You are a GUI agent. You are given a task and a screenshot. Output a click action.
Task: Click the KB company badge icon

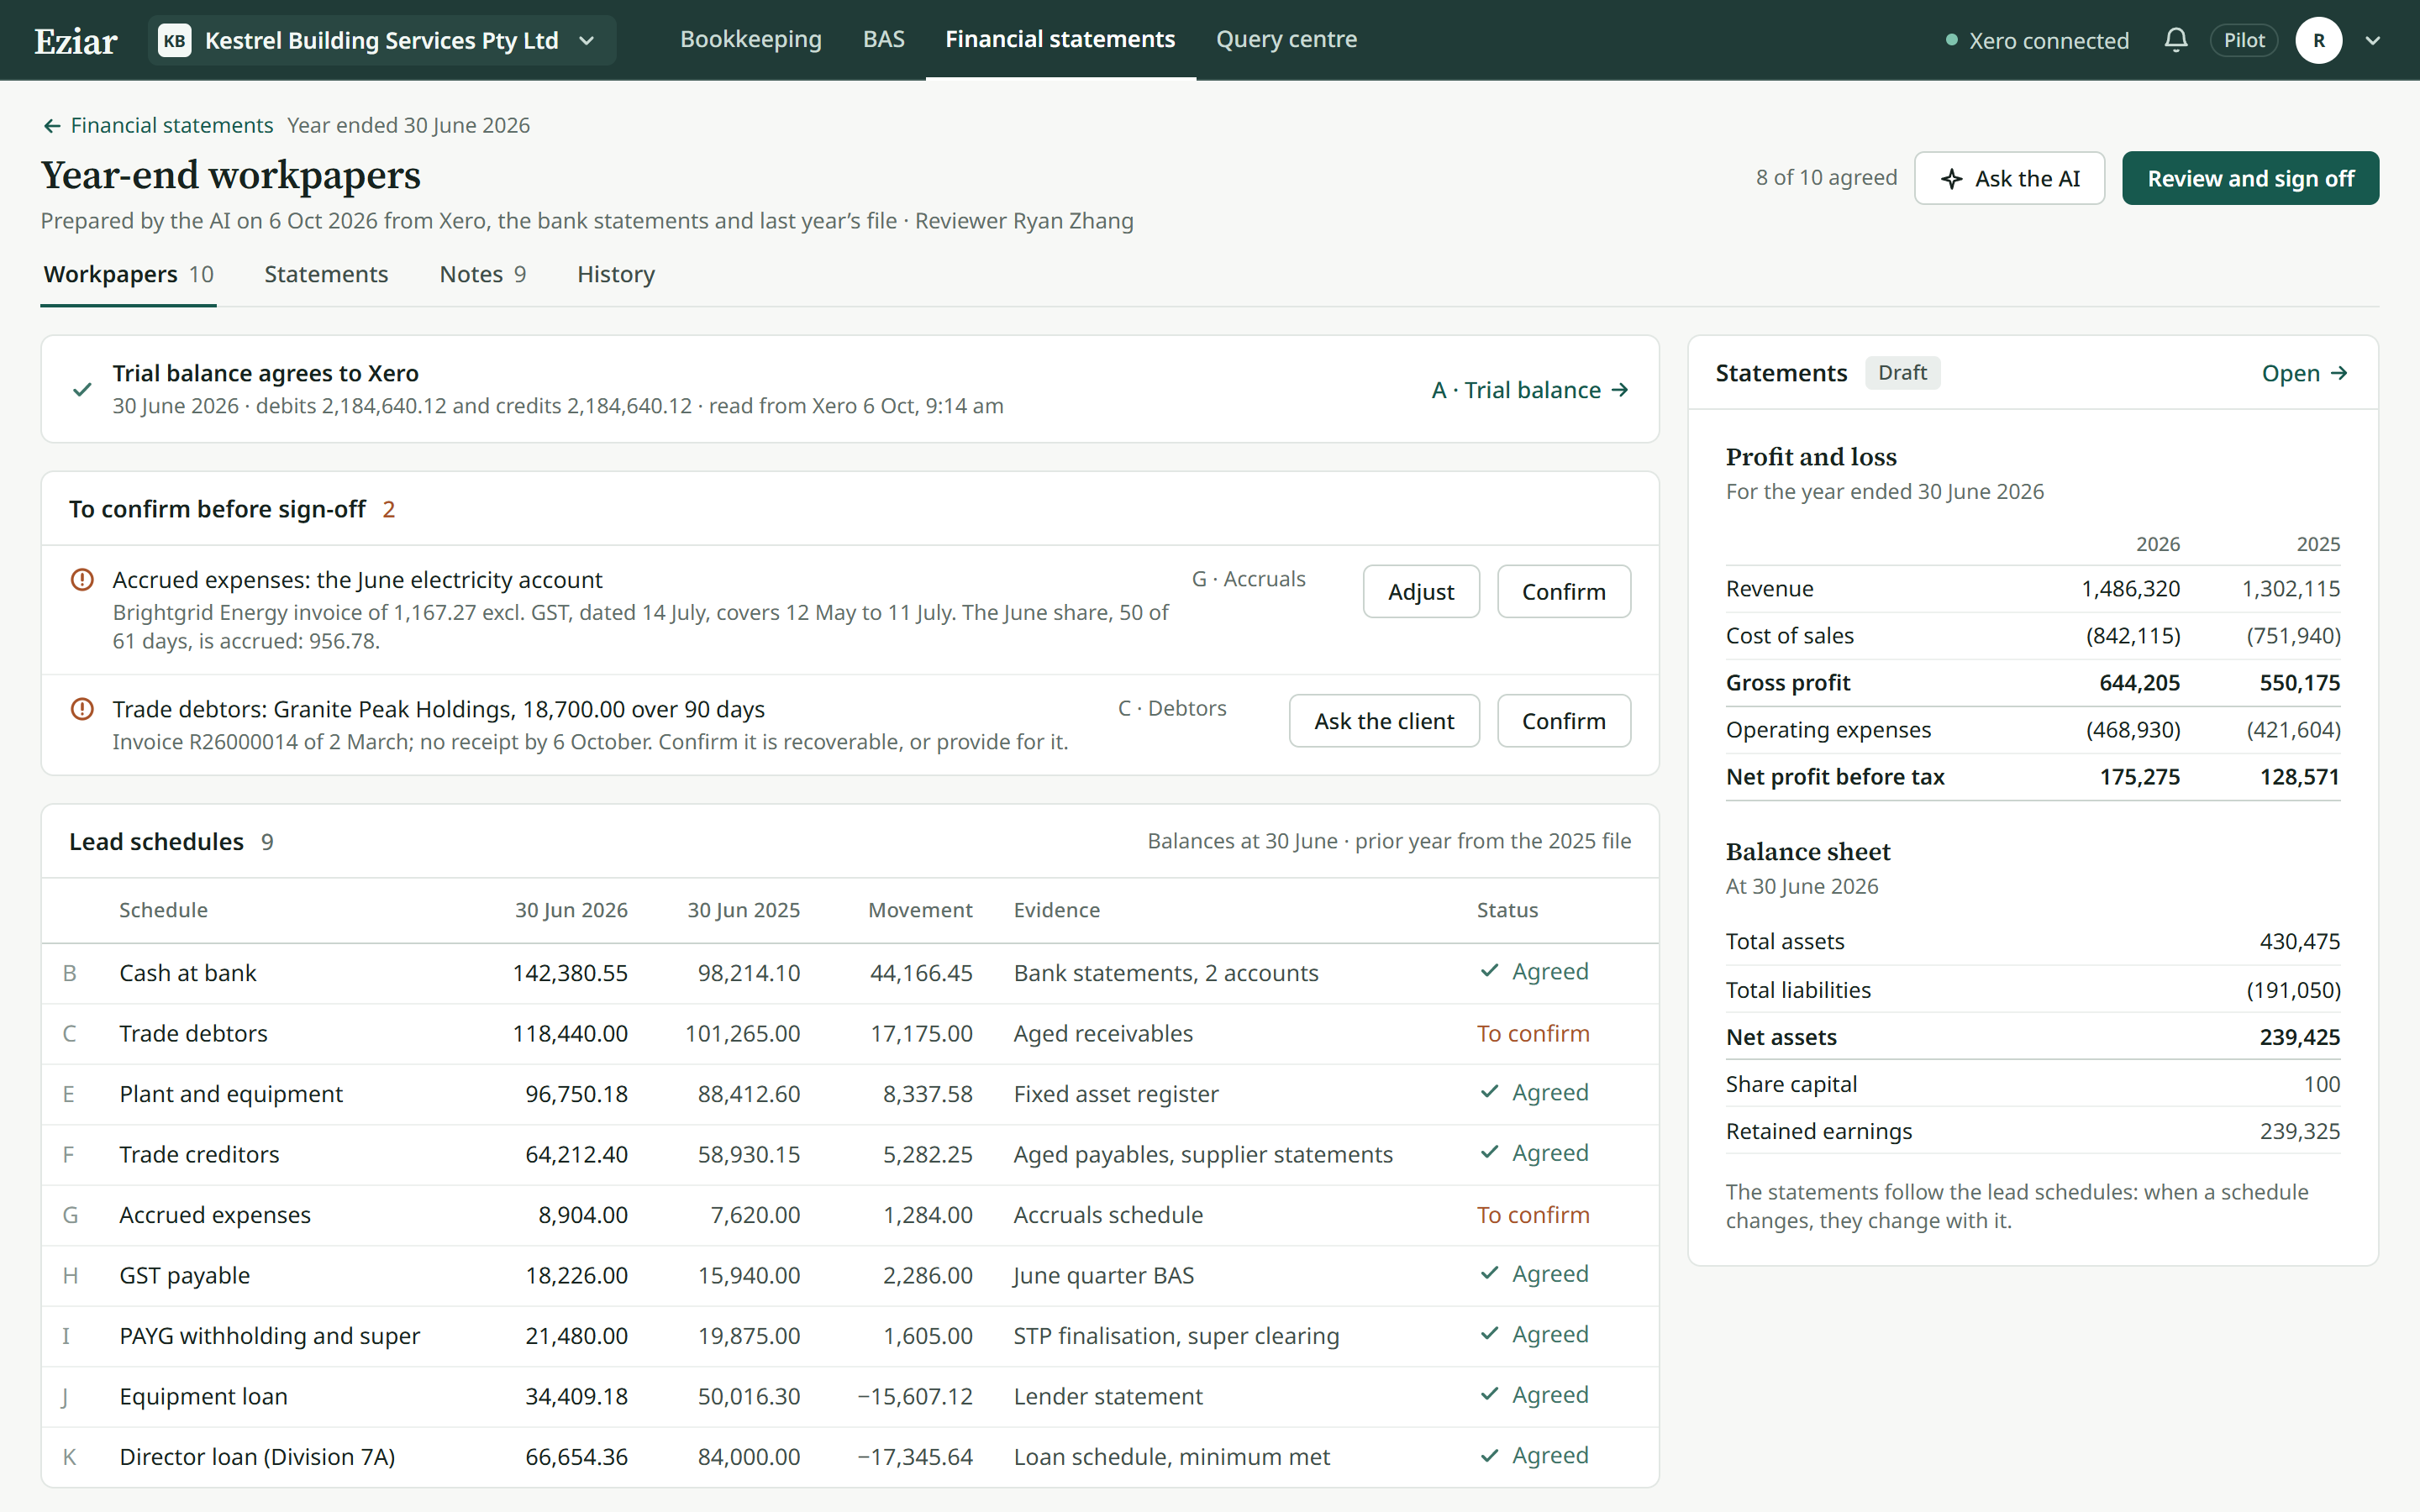pos(174,41)
